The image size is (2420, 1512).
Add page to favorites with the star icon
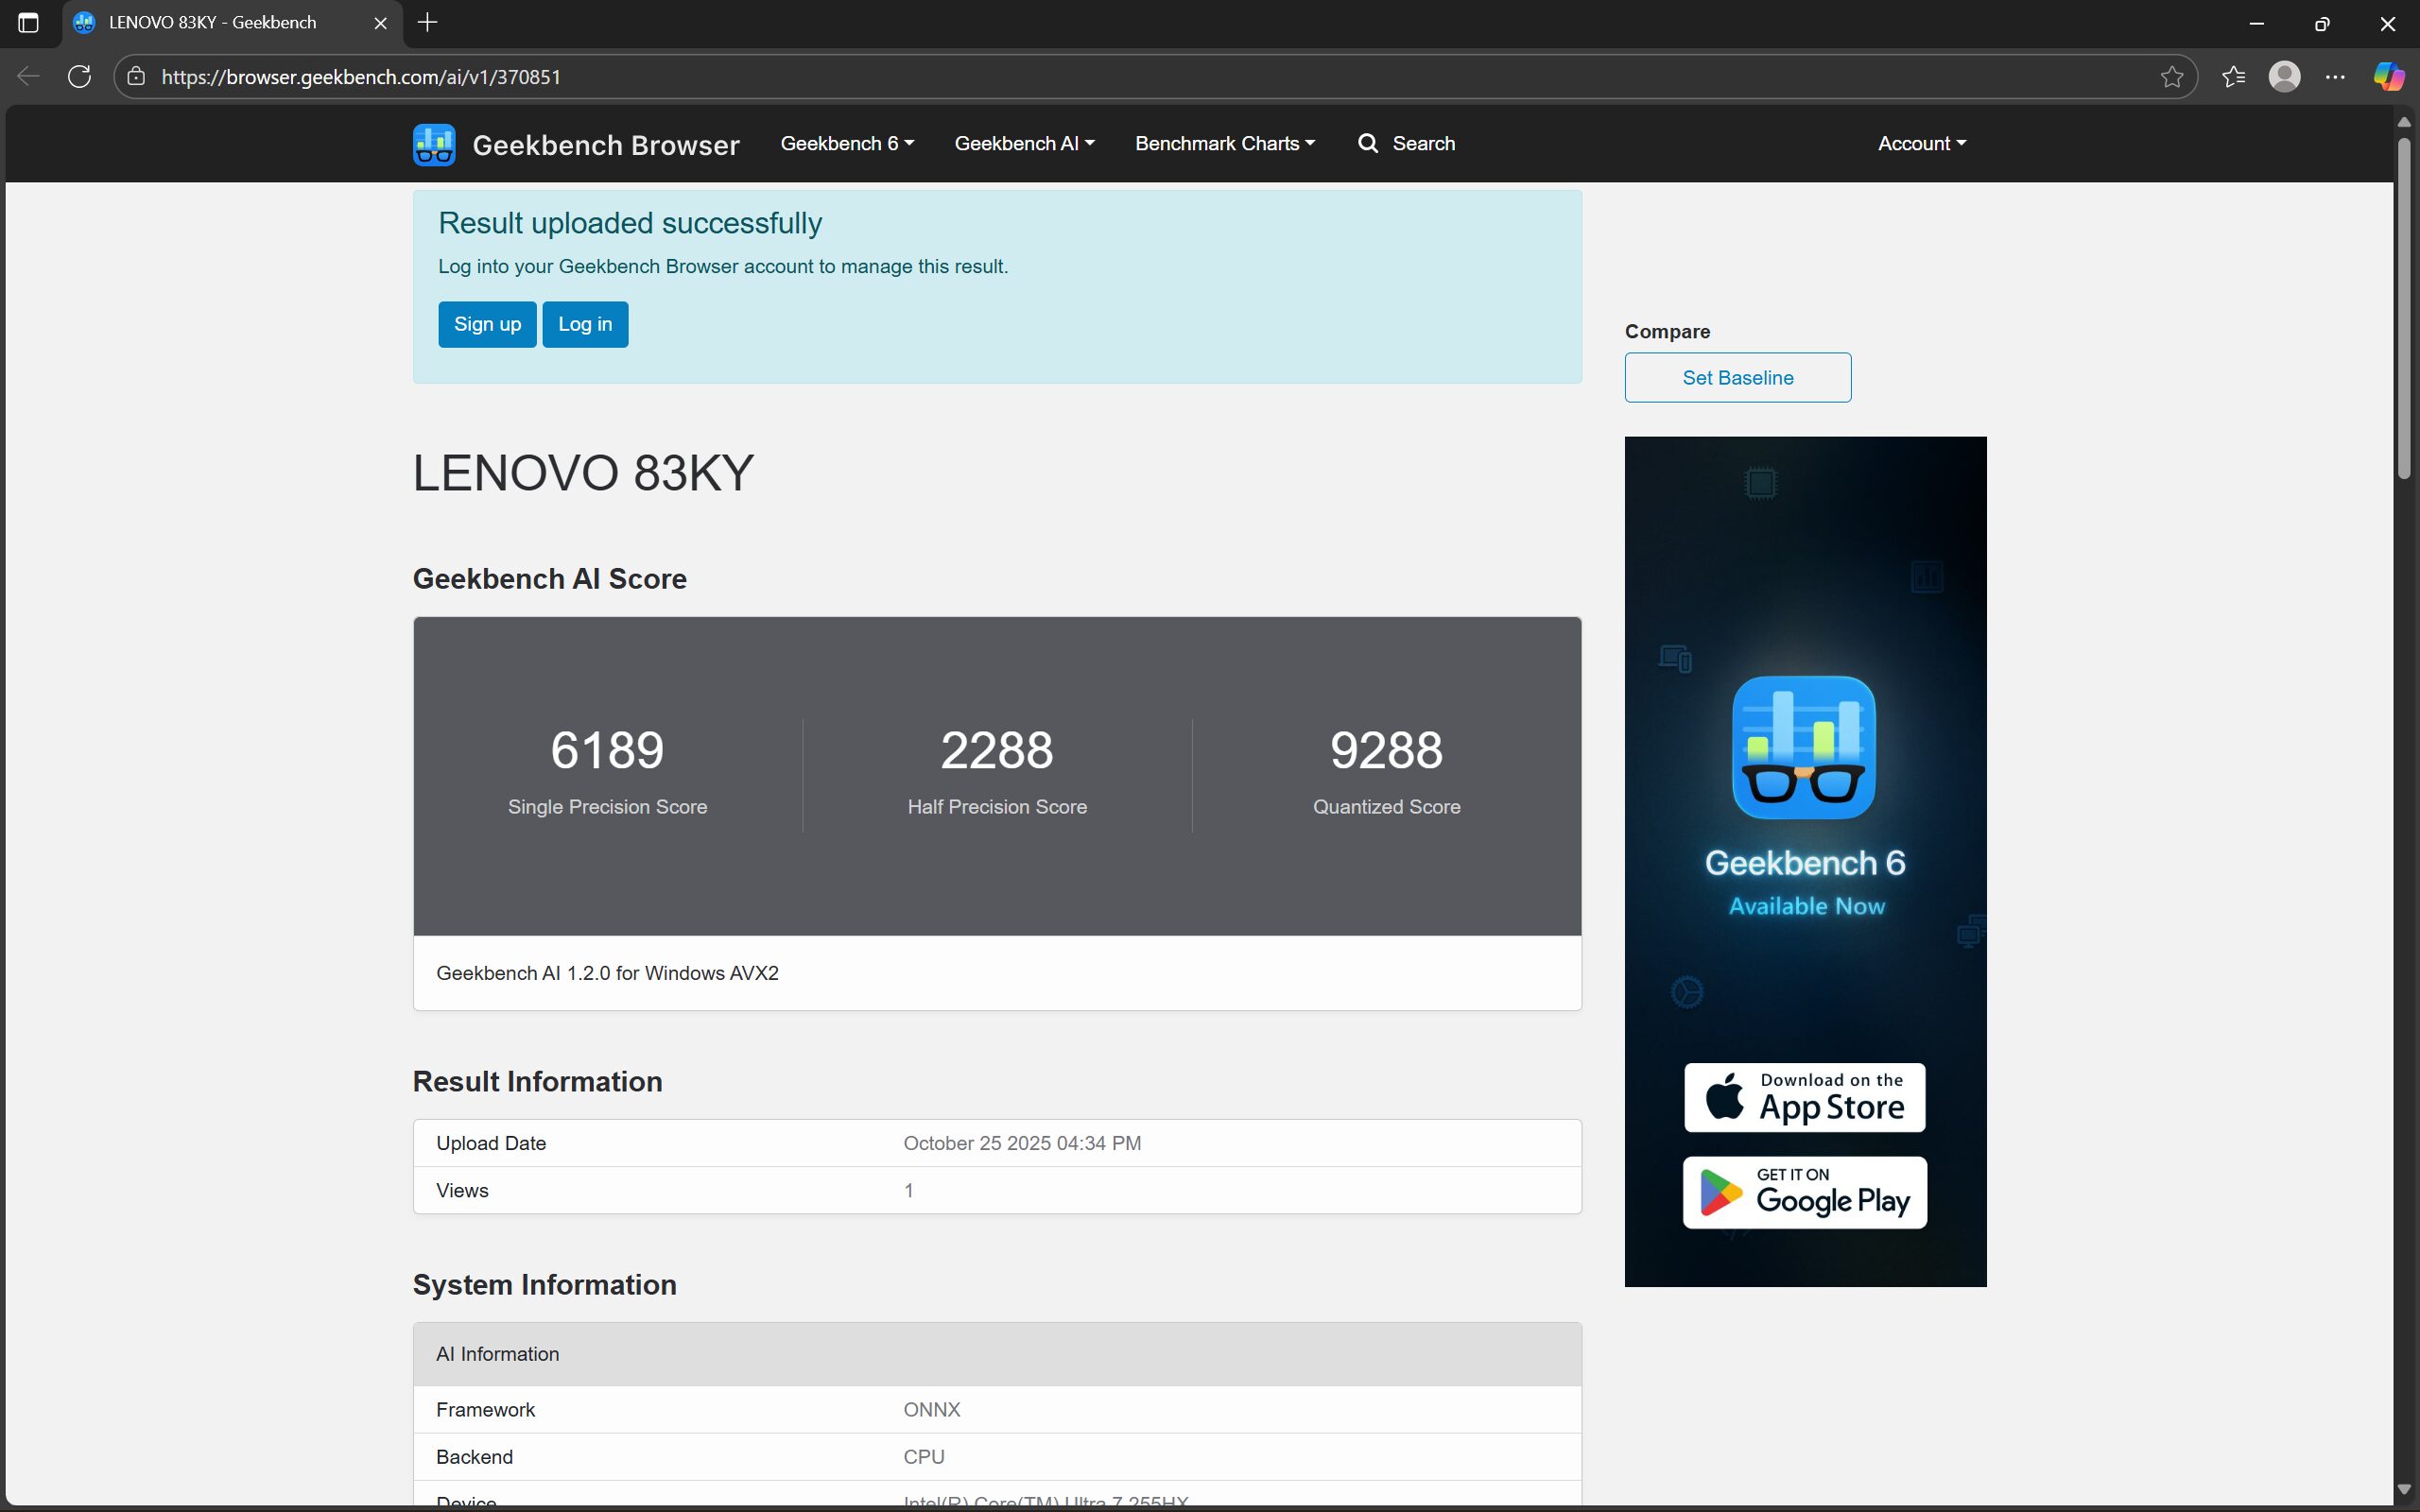tap(2172, 76)
